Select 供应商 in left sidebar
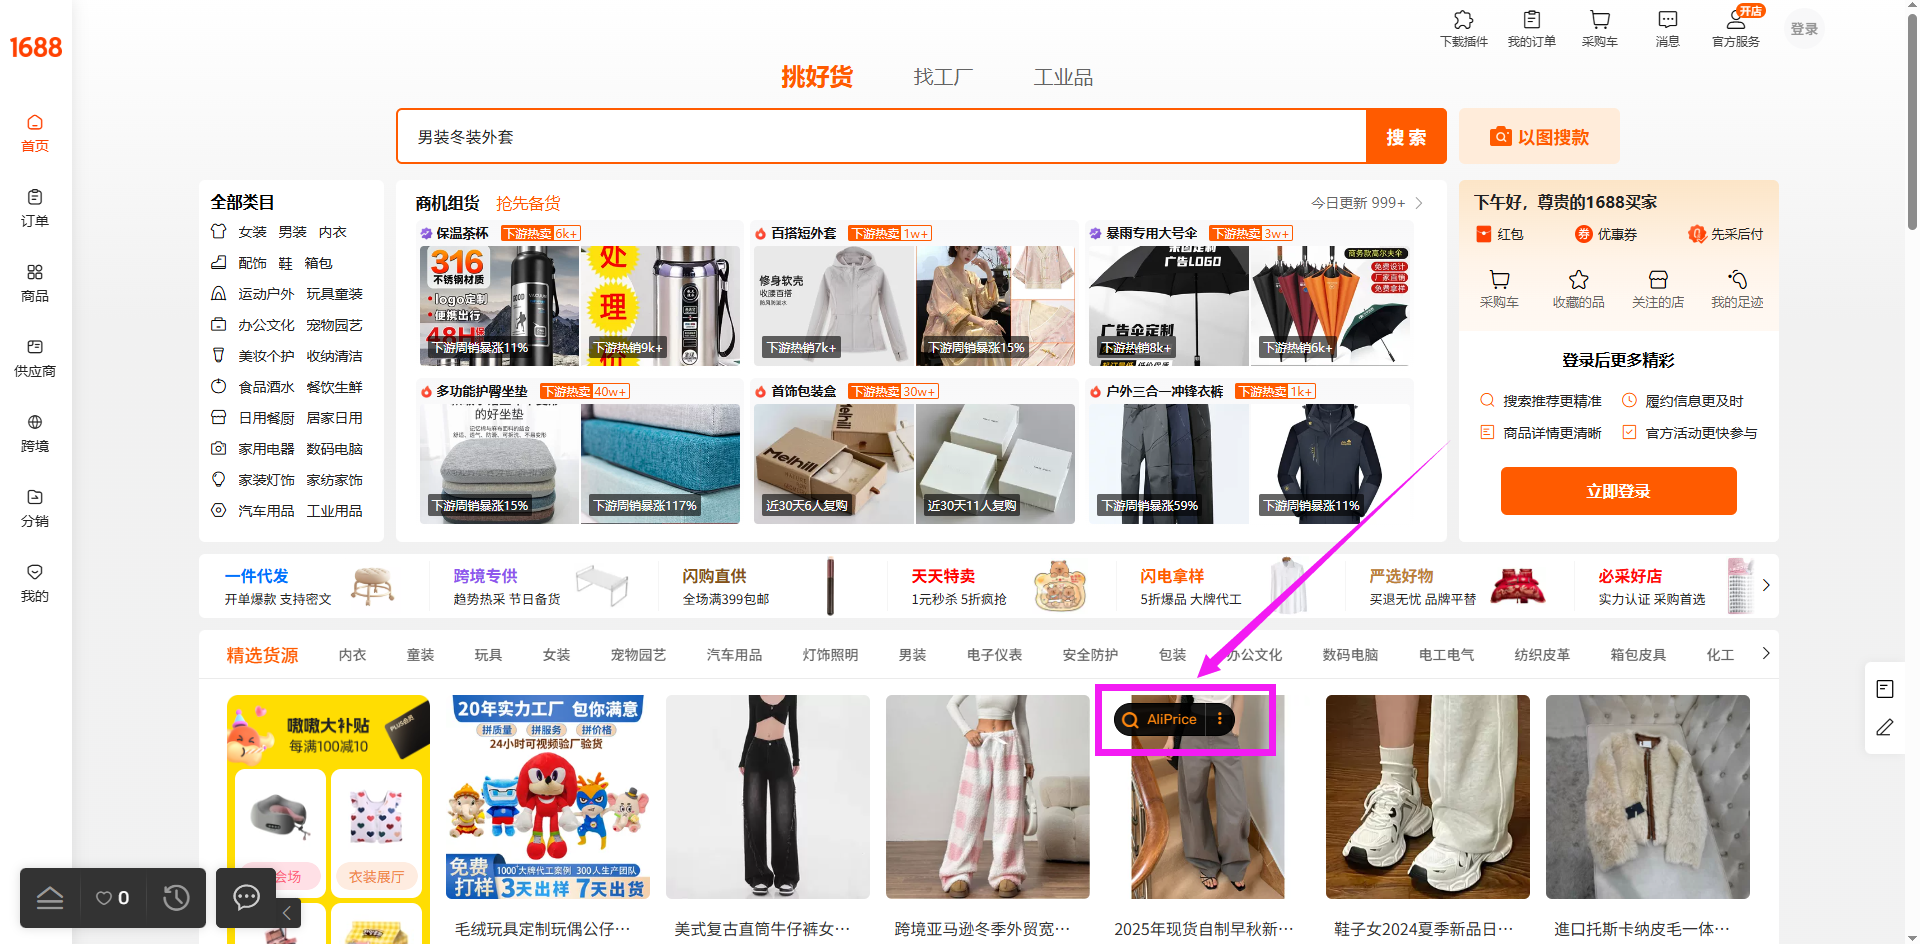Screen dimensions: 1920x944 [35, 358]
